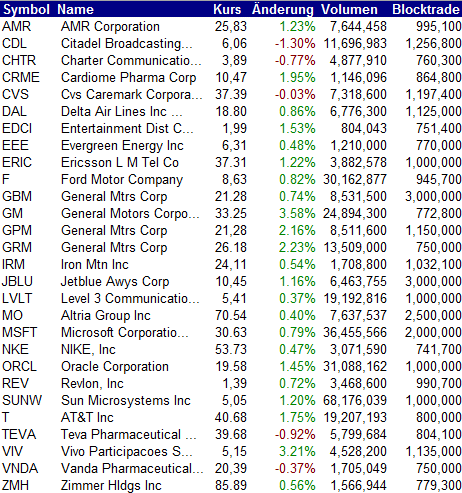
Task: Click the Altria Group Inc name
Action: pos(106,315)
